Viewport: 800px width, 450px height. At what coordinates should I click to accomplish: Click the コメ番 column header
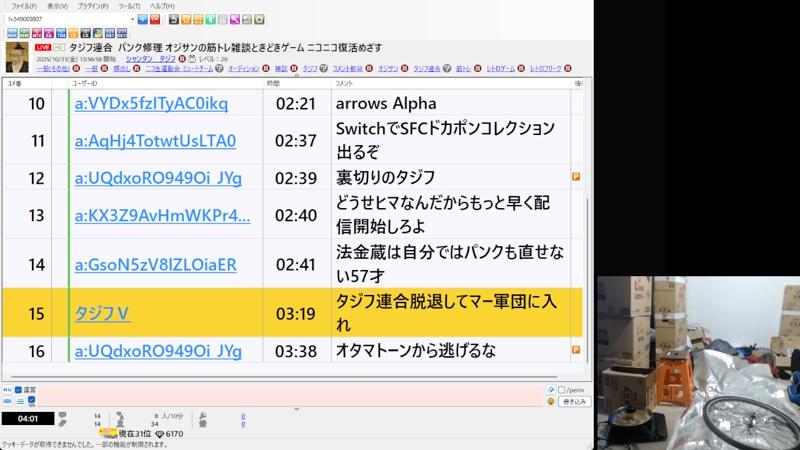[x=14, y=83]
